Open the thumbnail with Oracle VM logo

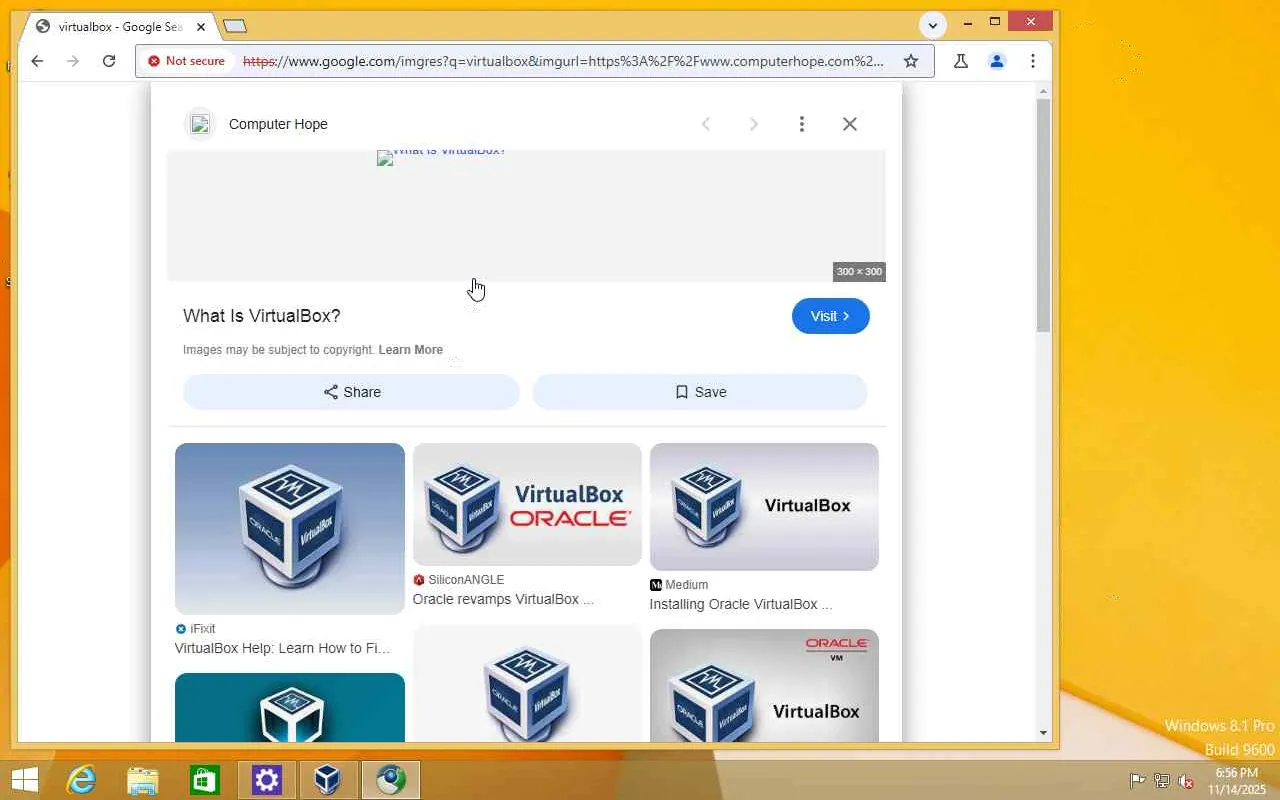[764, 686]
